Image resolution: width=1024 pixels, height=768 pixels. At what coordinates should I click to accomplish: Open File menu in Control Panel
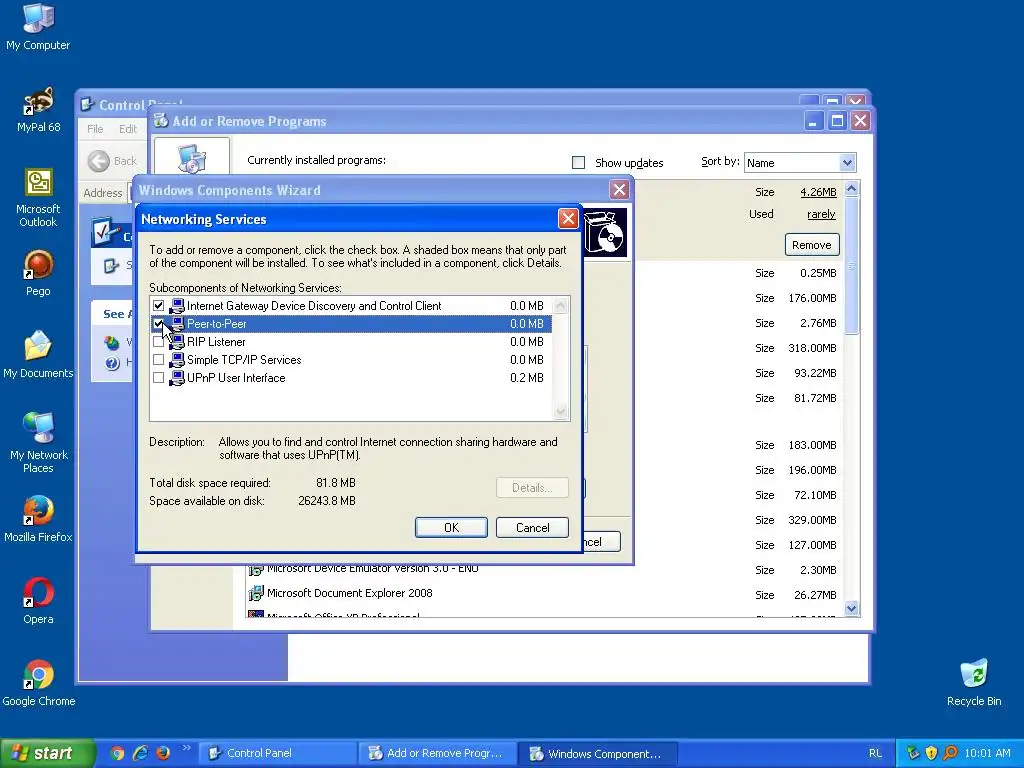pos(95,129)
